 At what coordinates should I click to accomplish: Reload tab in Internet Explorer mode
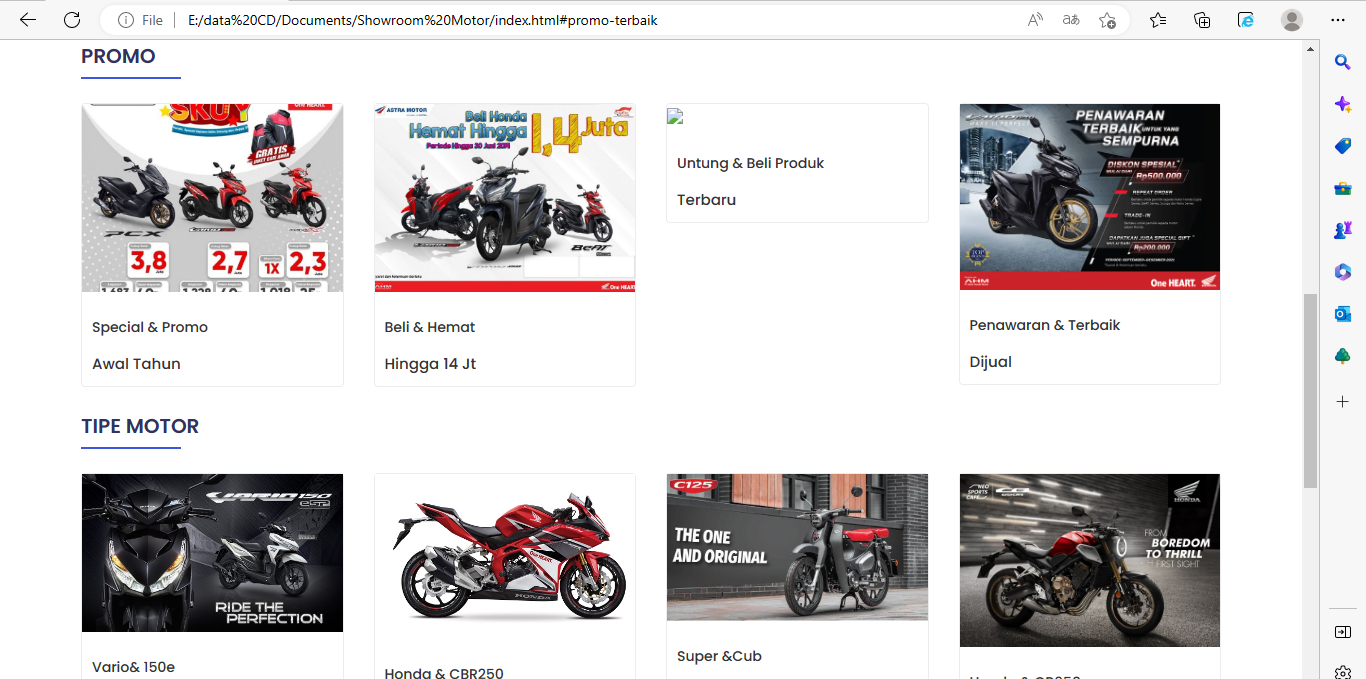(x=1246, y=20)
